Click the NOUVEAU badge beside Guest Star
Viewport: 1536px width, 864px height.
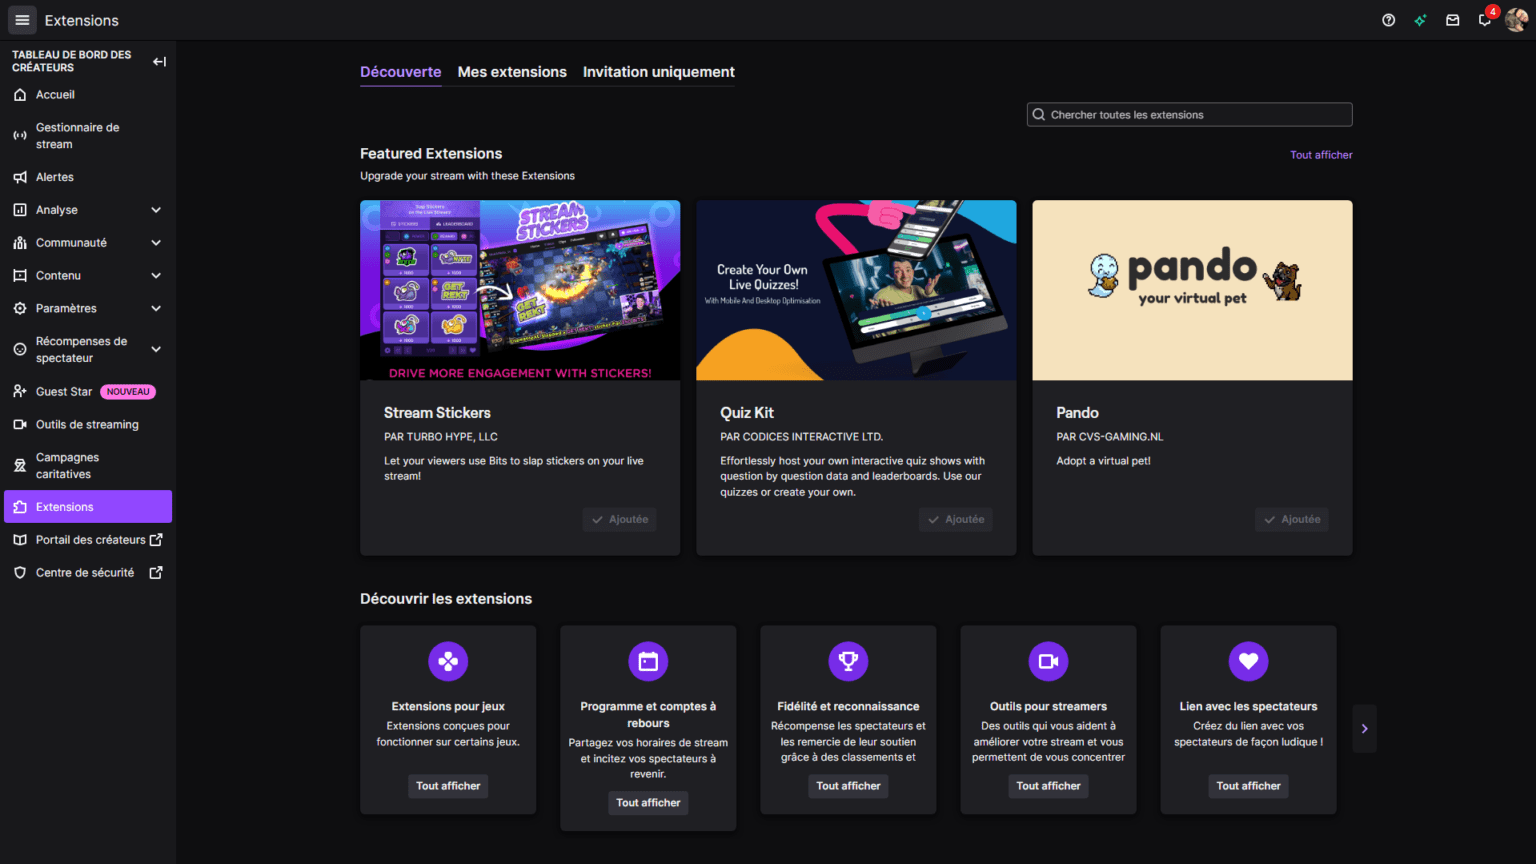[128, 392]
